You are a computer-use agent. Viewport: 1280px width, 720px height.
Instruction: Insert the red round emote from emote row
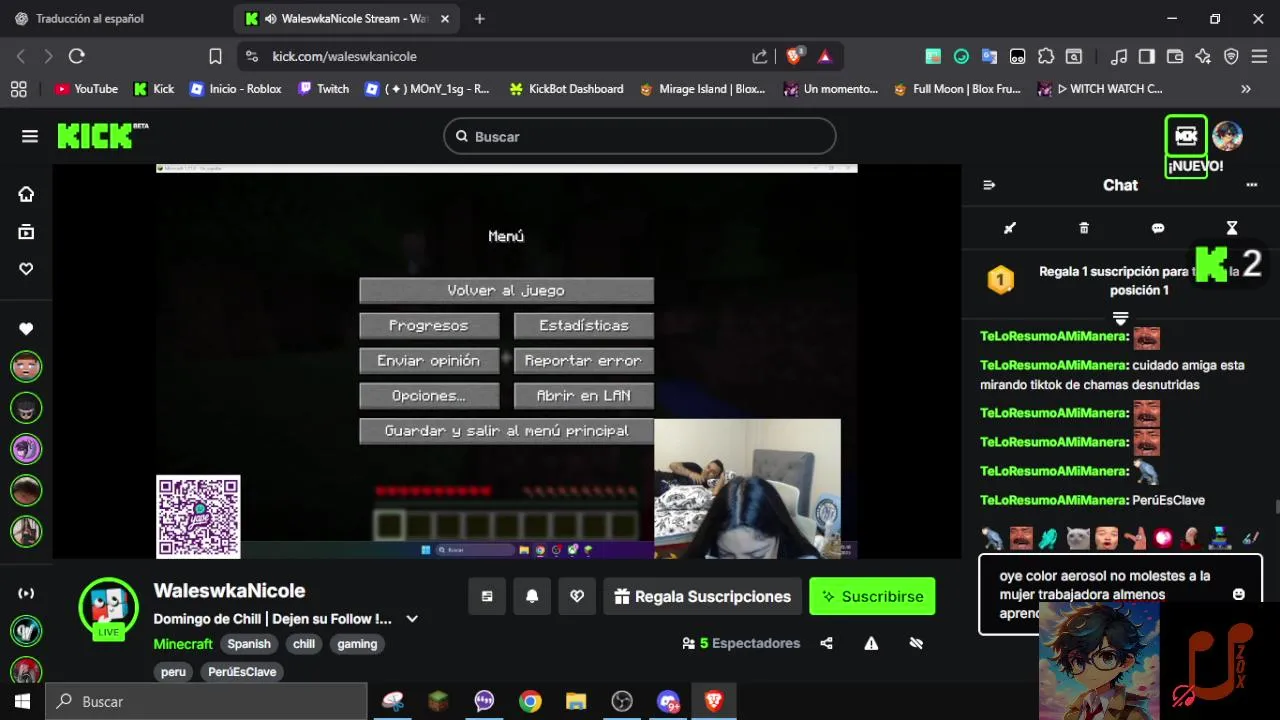pyautogui.click(x=1164, y=538)
